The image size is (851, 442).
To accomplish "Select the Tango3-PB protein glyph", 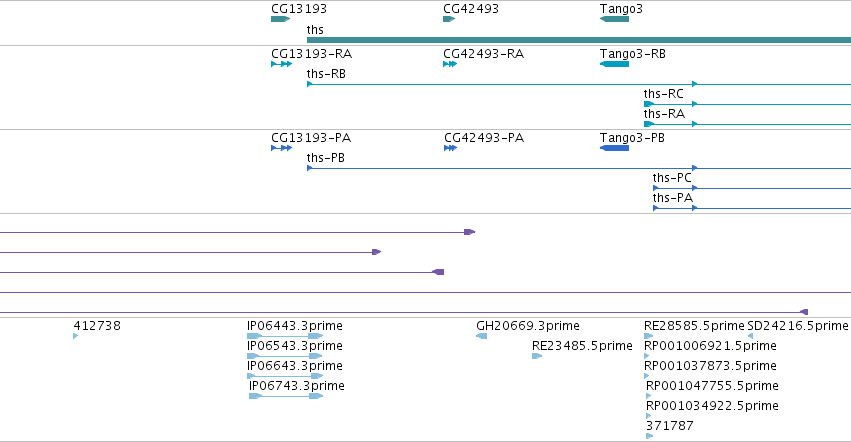I will coord(614,148).
